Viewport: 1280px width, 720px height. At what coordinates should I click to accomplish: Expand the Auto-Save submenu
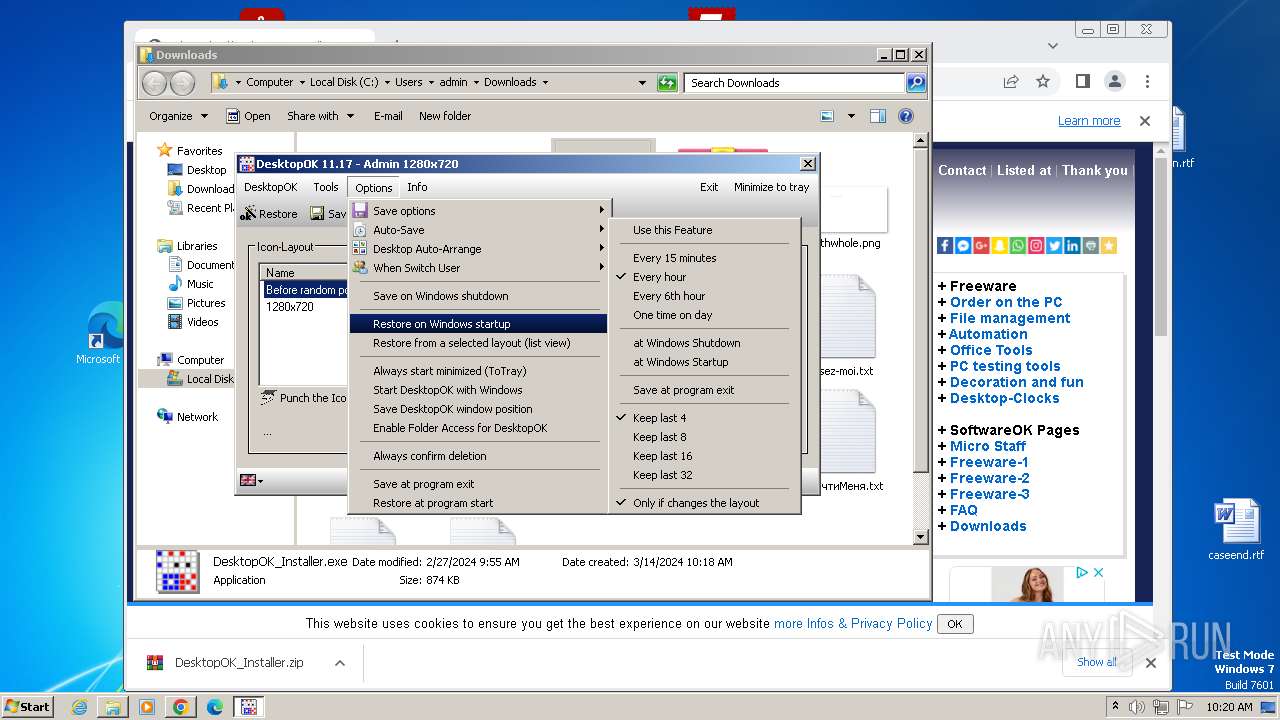coord(478,230)
